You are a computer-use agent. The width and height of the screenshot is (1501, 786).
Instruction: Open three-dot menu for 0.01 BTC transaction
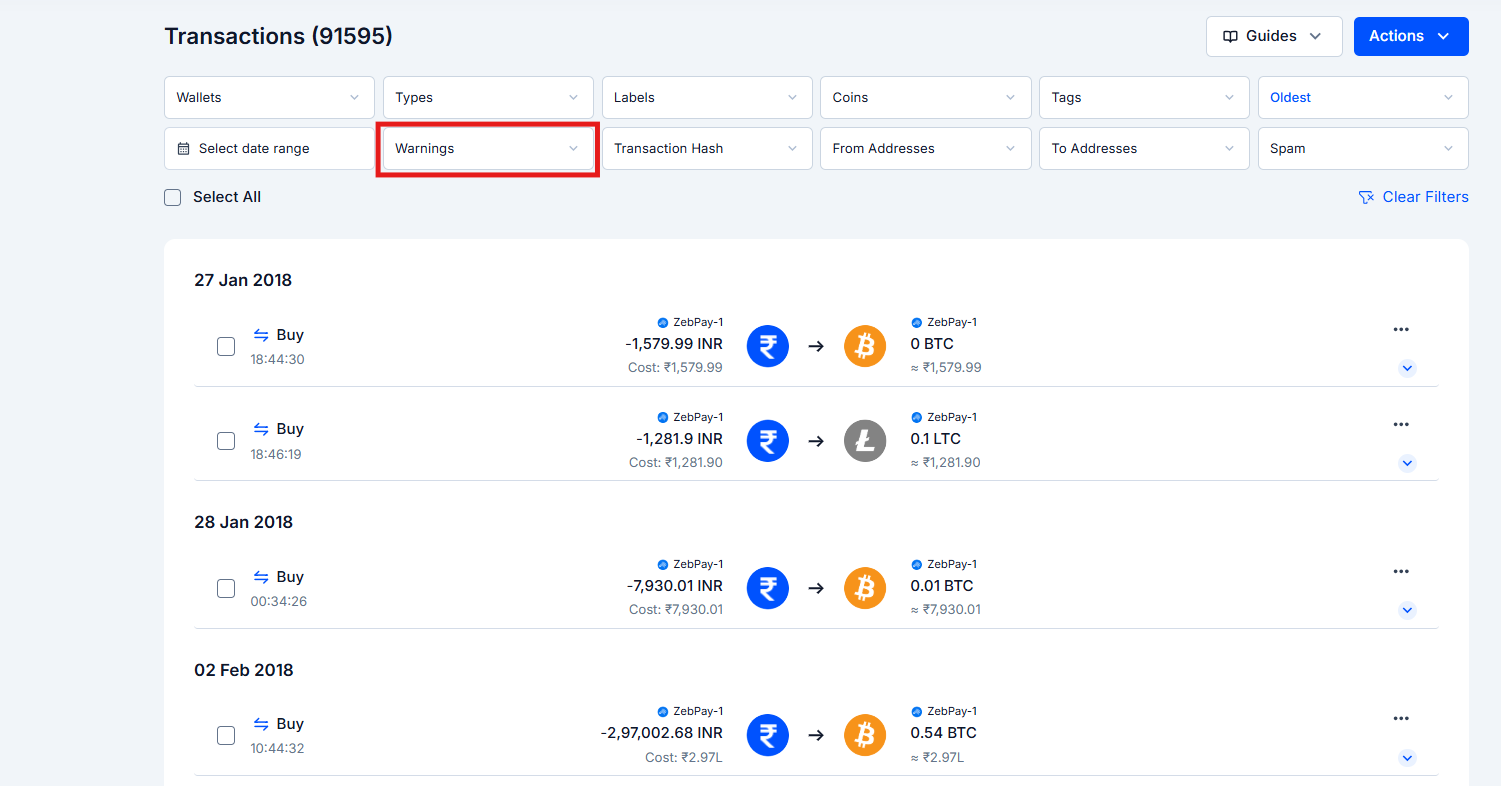point(1401,571)
